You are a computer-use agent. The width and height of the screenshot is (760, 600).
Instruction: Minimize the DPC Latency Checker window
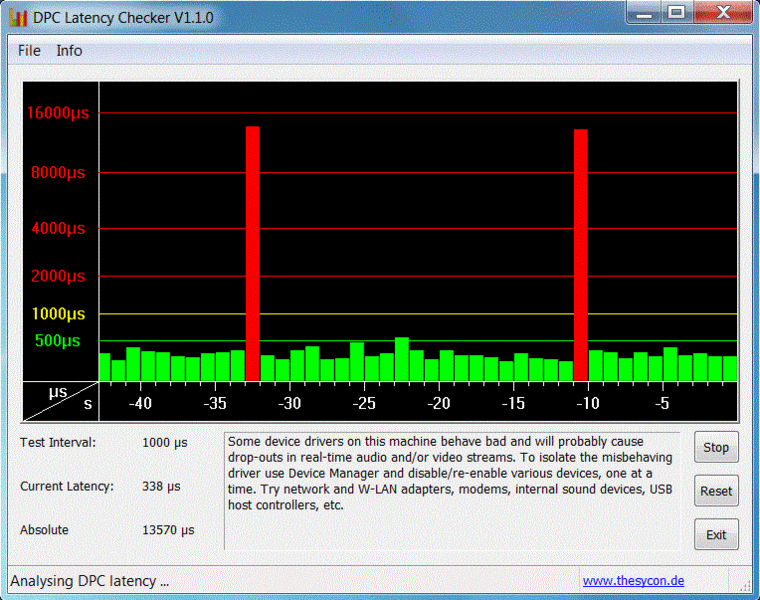click(644, 13)
